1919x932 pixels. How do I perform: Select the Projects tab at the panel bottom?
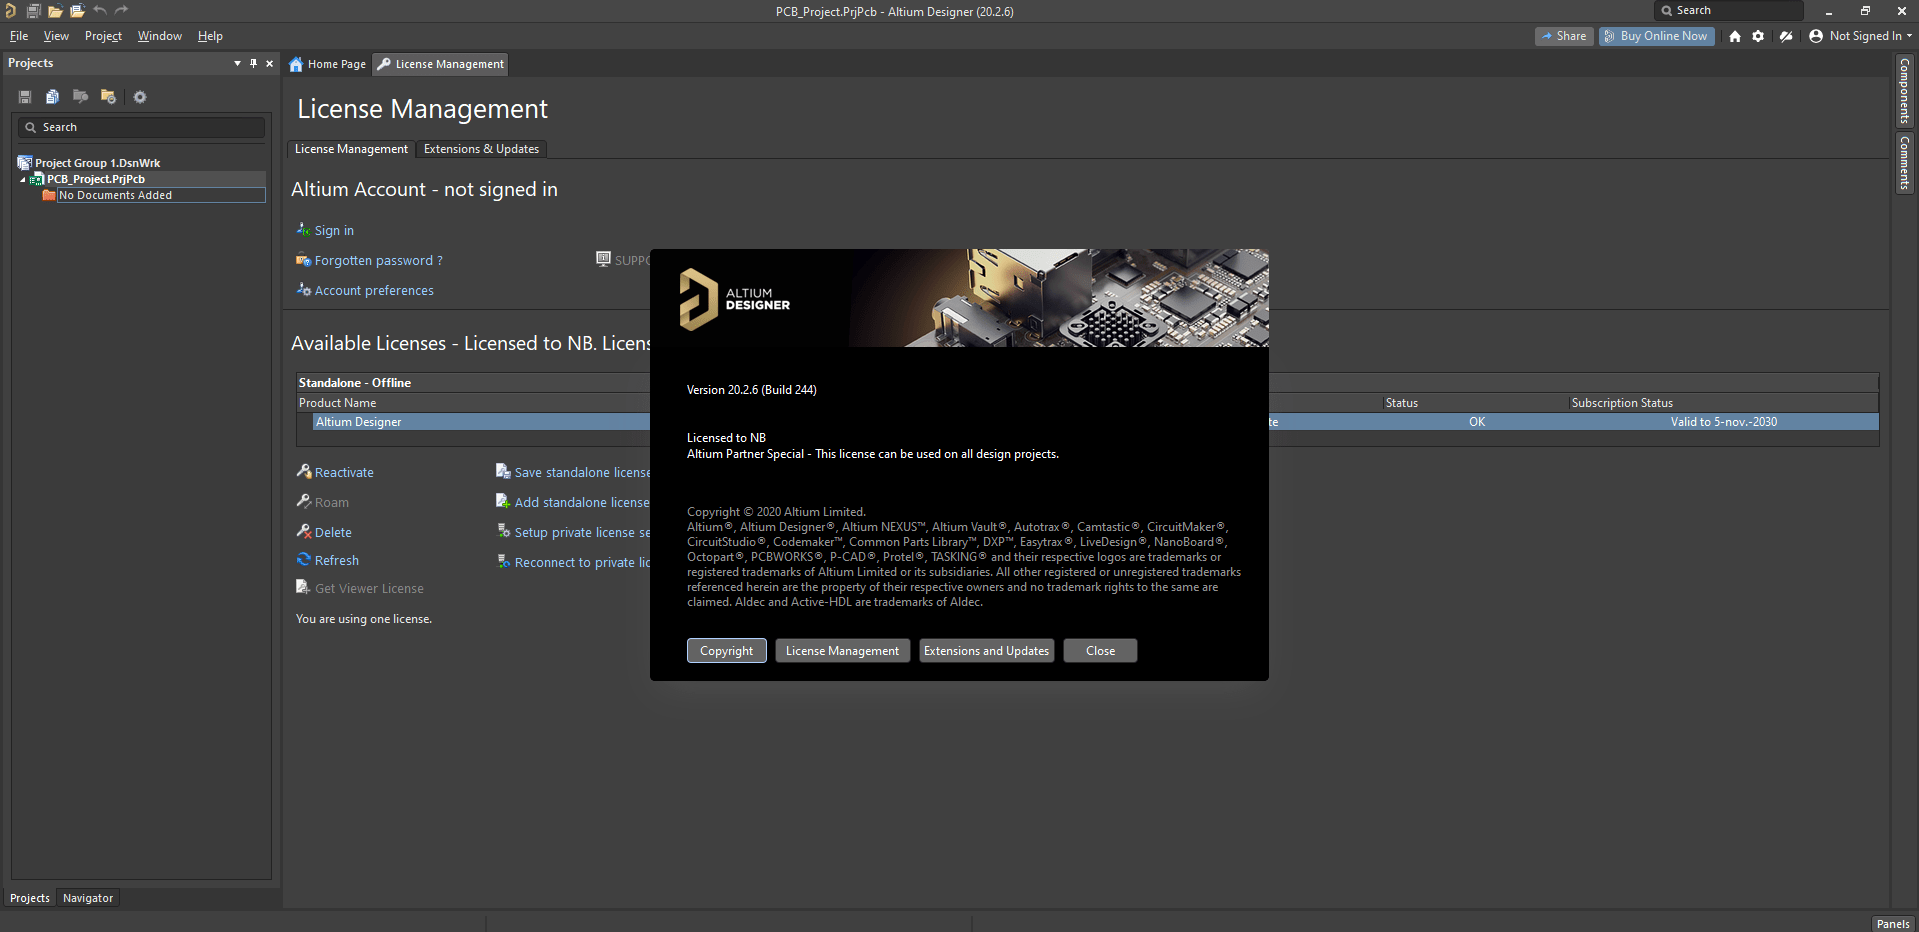(30, 898)
